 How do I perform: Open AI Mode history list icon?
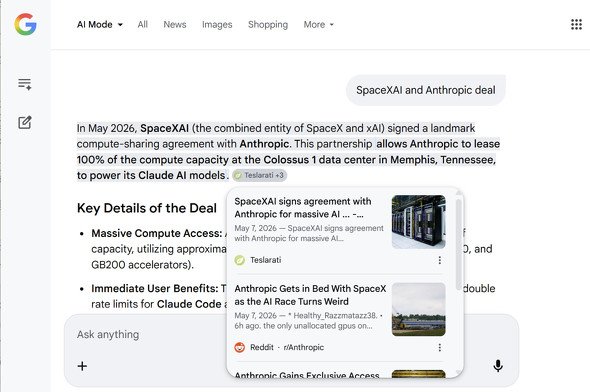[25, 84]
